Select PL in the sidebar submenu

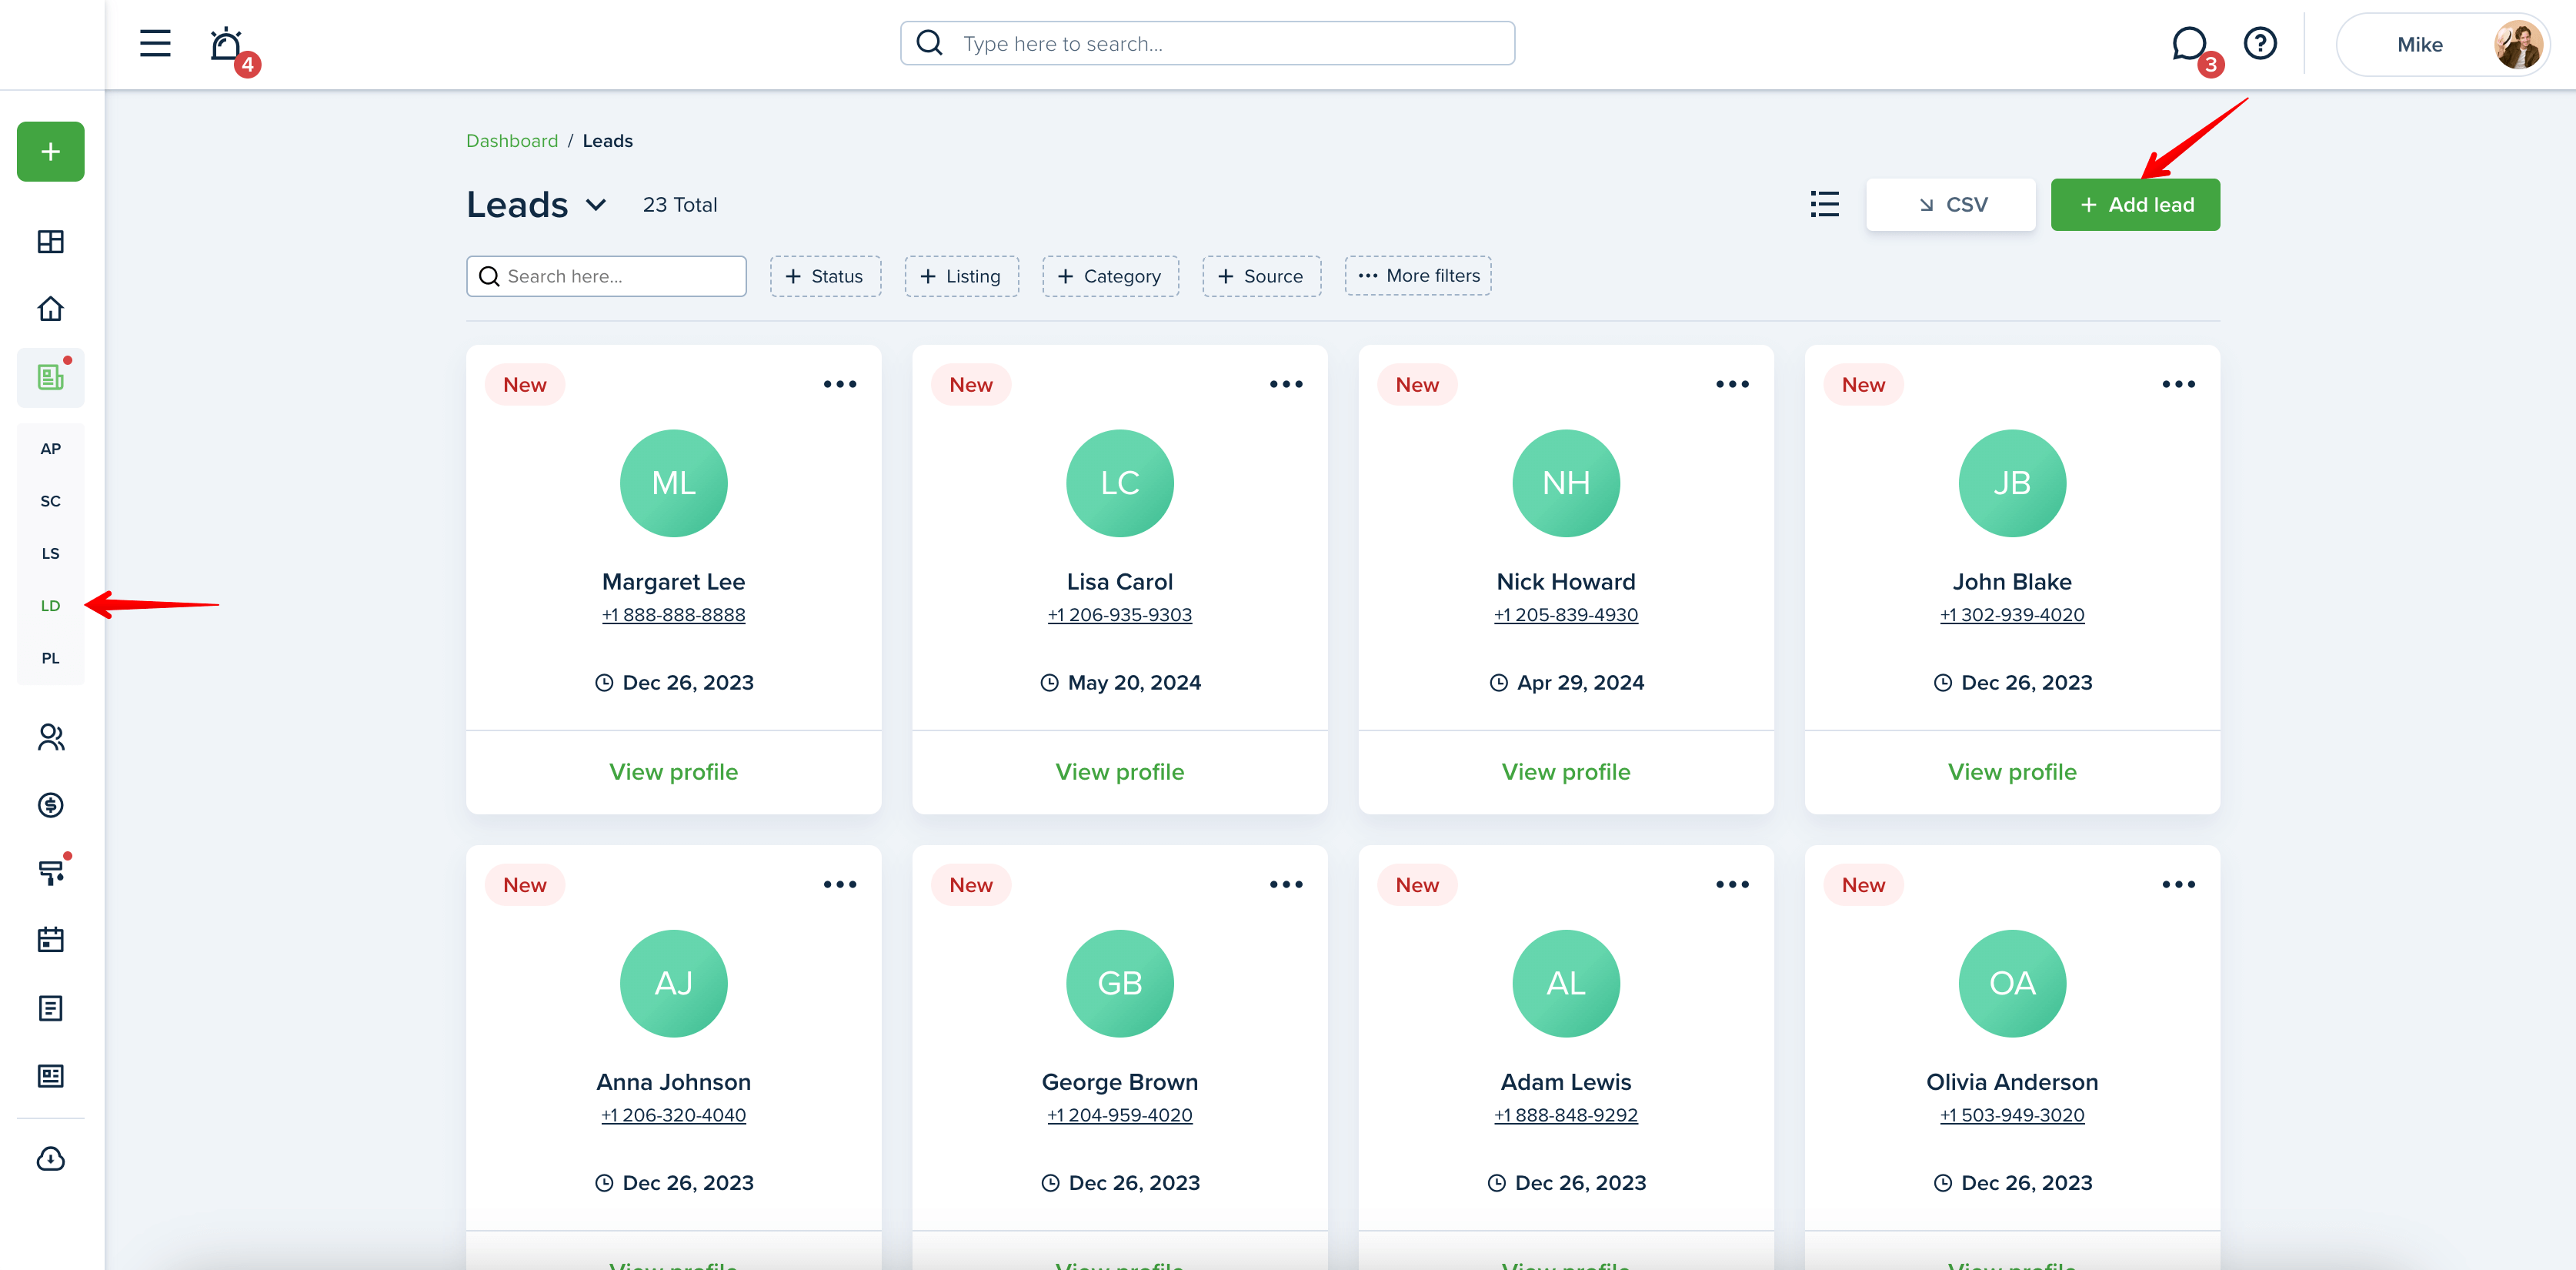pyautogui.click(x=51, y=658)
